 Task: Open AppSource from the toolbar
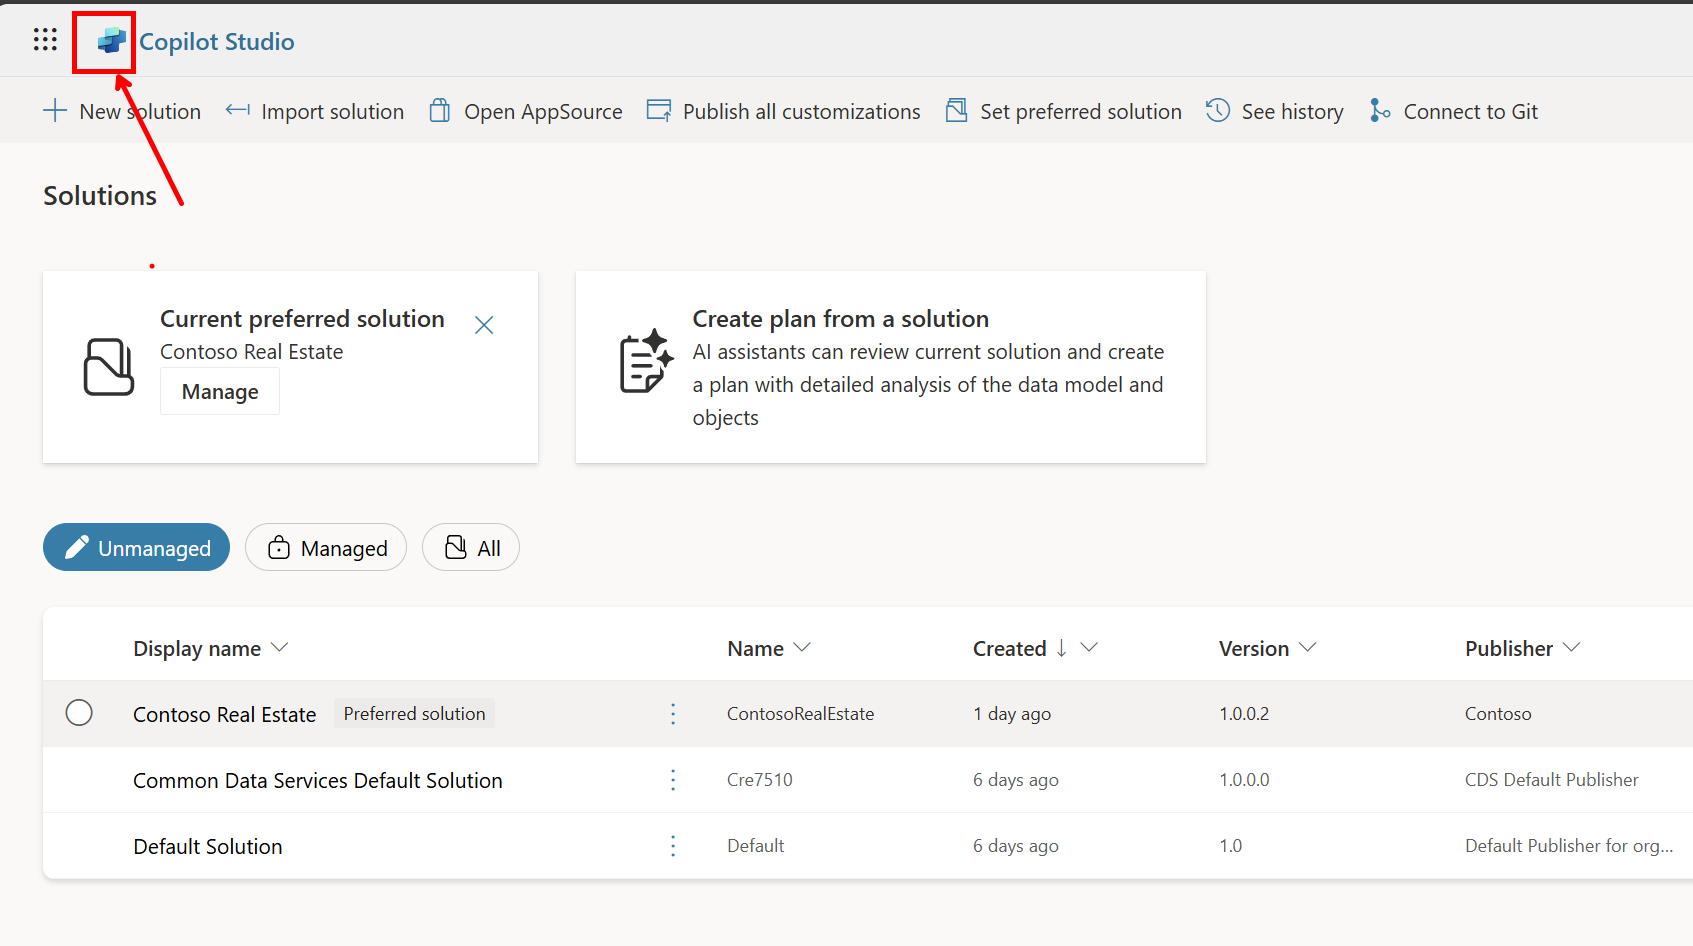click(526, 111)
